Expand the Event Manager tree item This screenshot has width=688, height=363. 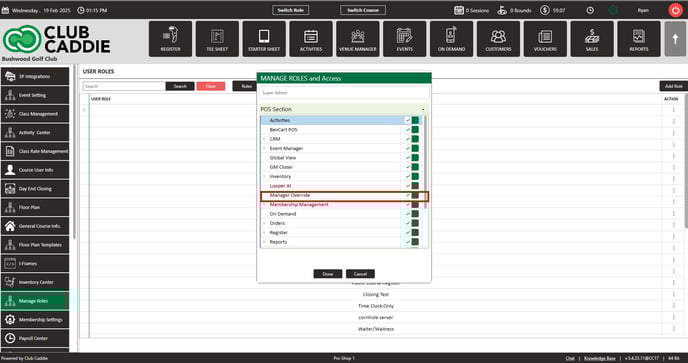(x=264, y=148)
